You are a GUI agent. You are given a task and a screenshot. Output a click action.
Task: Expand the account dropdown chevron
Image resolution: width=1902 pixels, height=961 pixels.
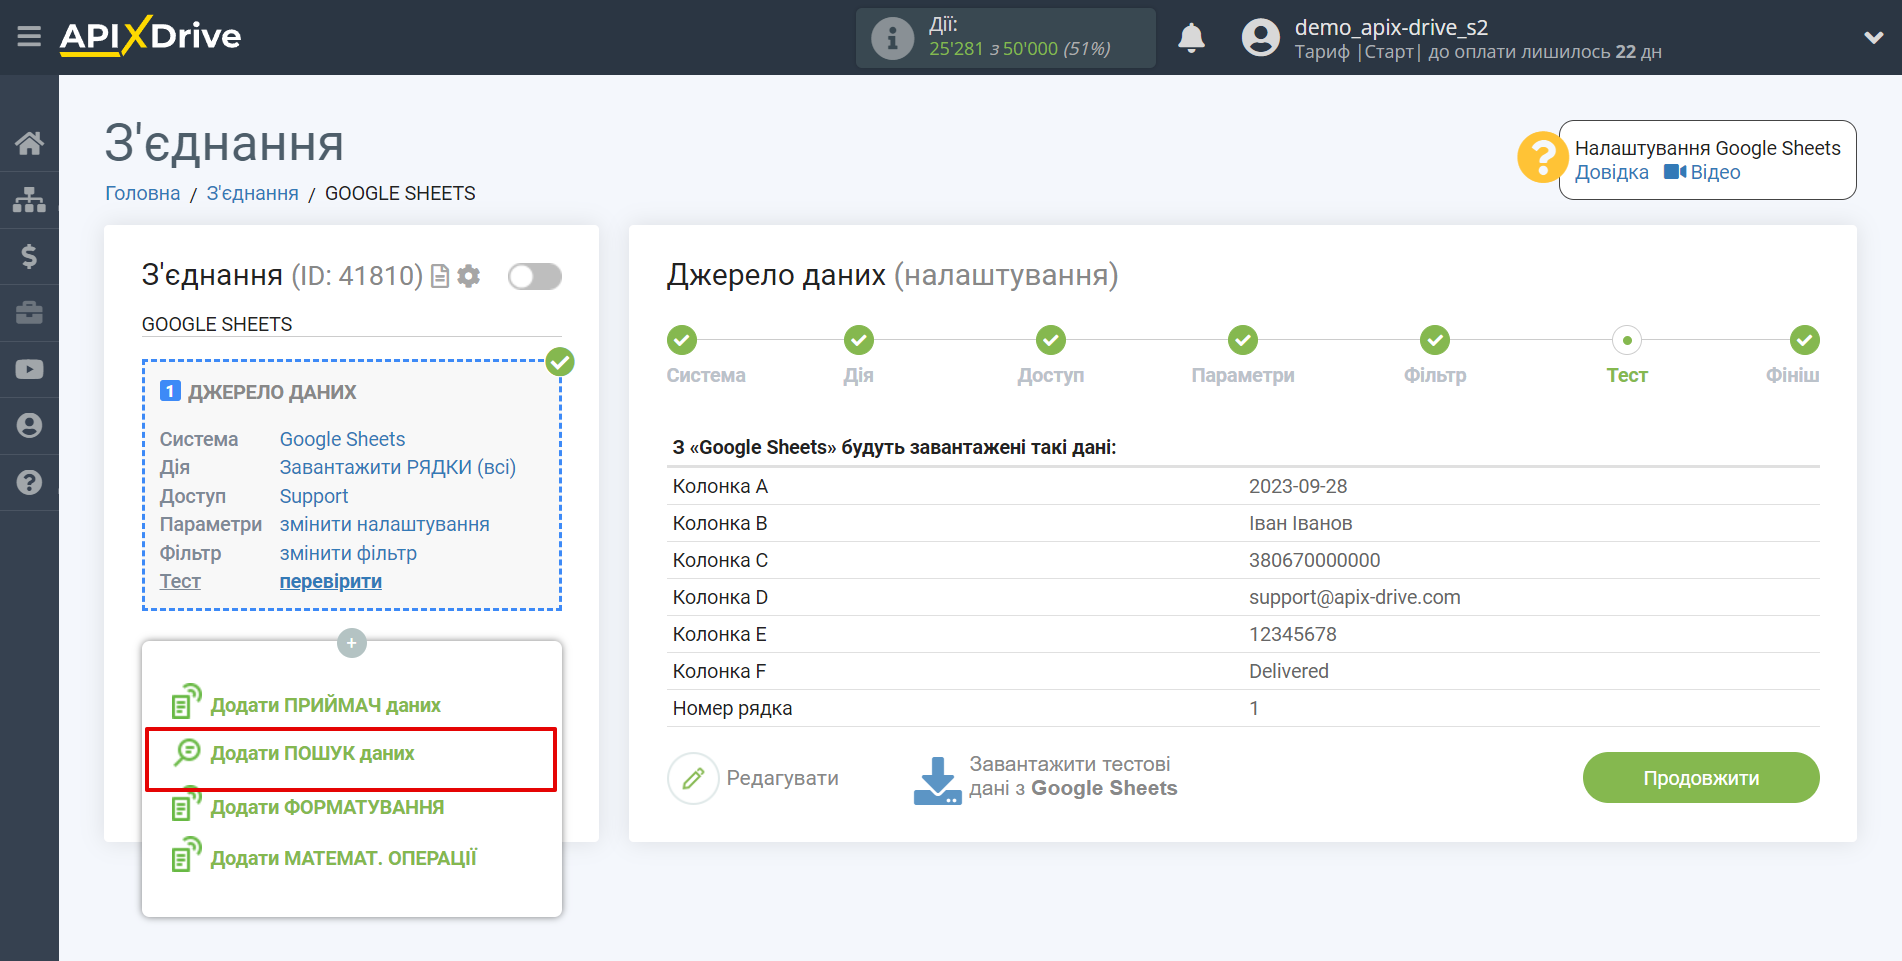click(x=1874, y=38)
